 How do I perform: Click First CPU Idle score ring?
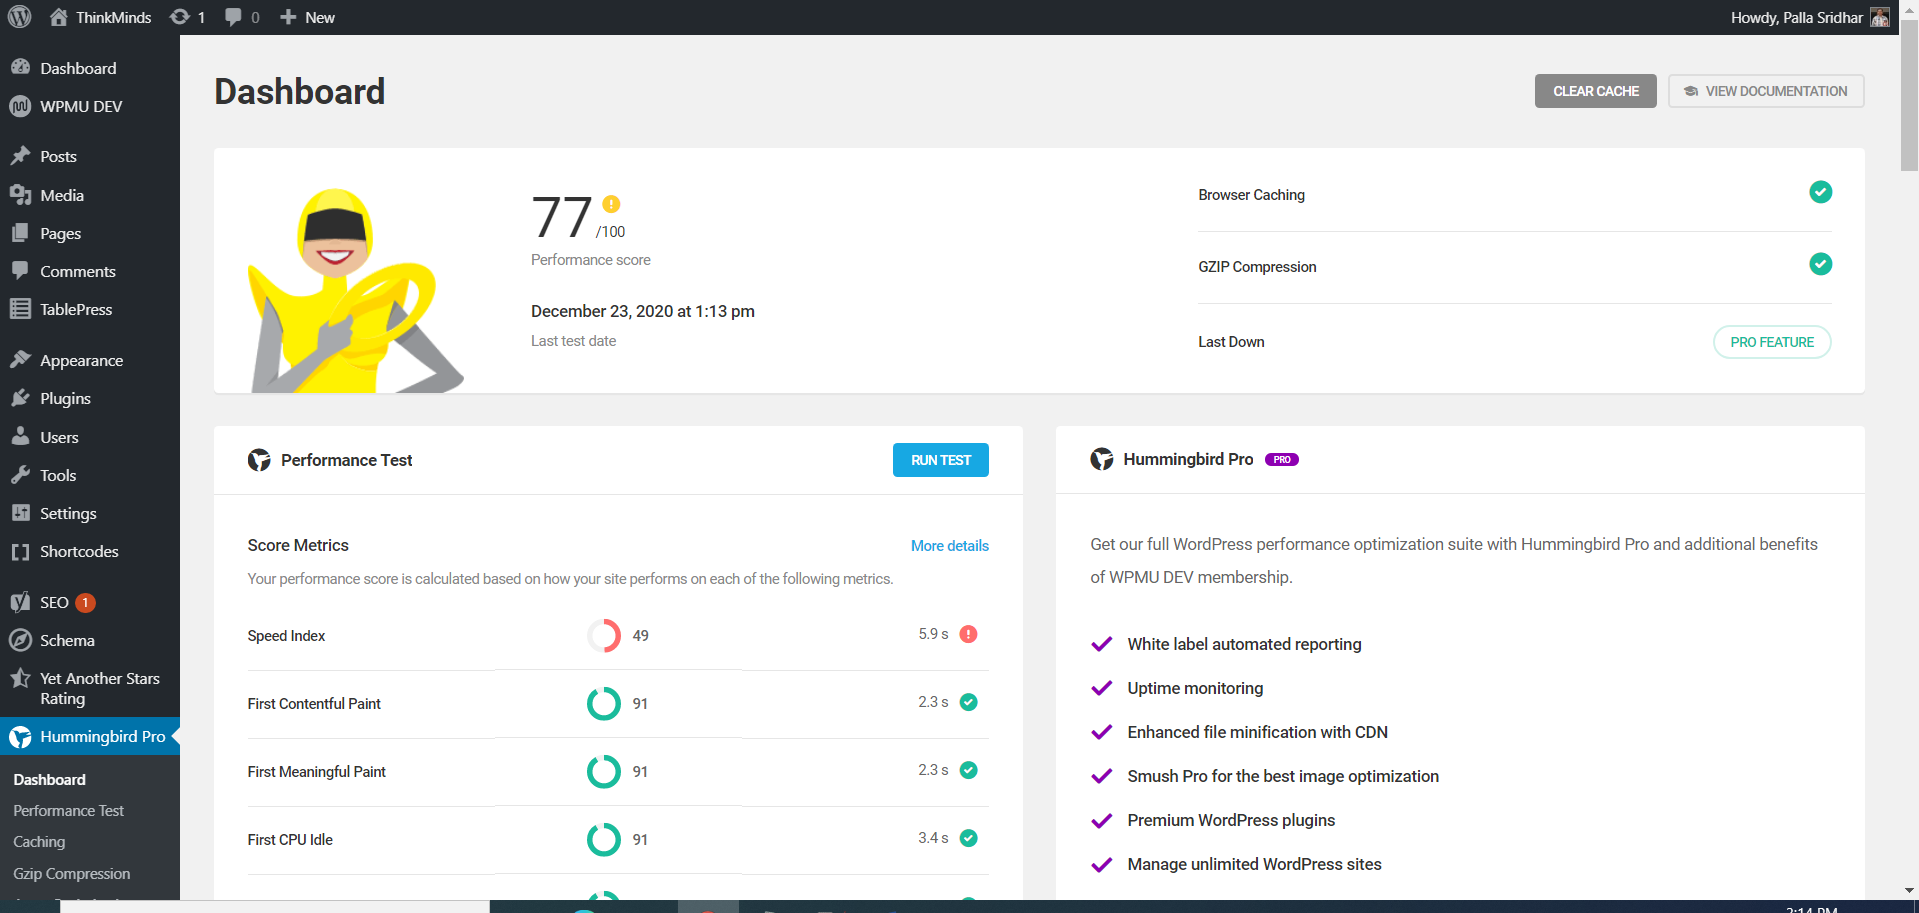604,839
